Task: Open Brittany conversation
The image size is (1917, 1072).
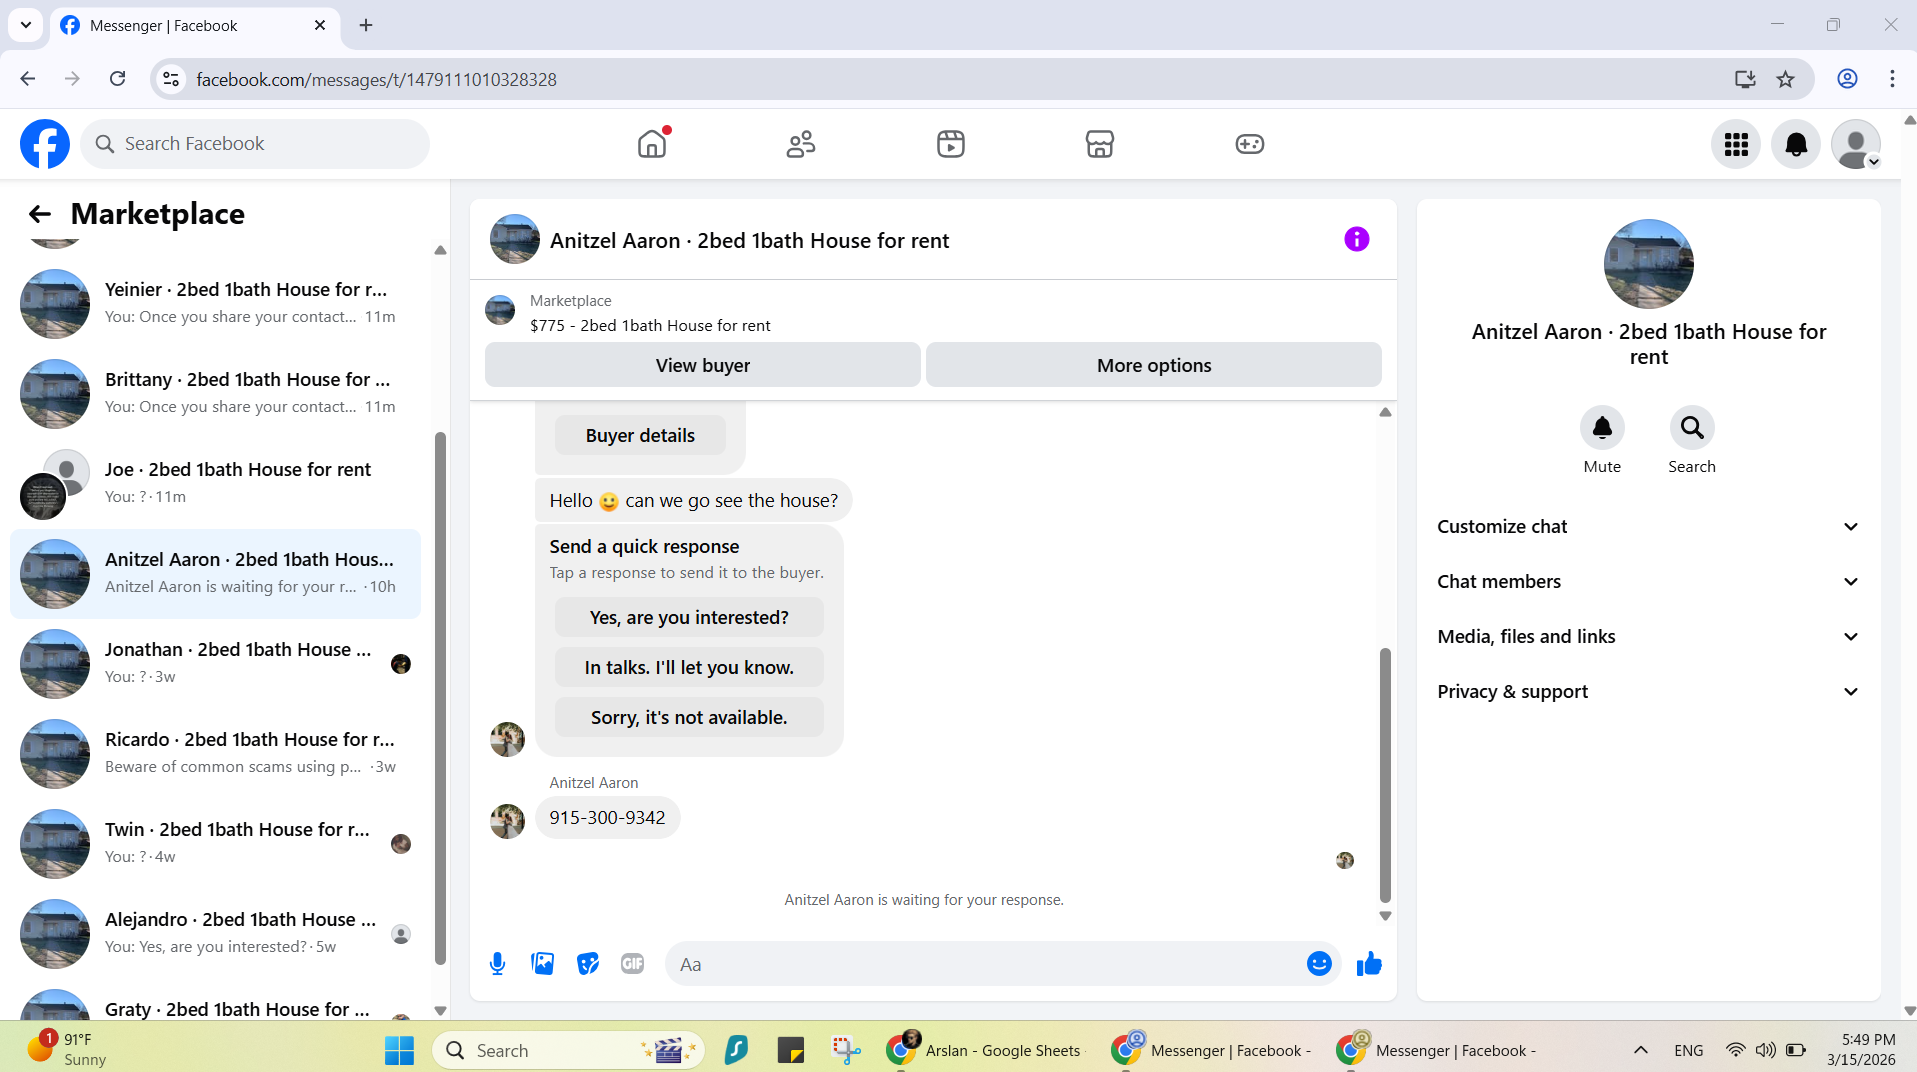Action: click(215, 394)
